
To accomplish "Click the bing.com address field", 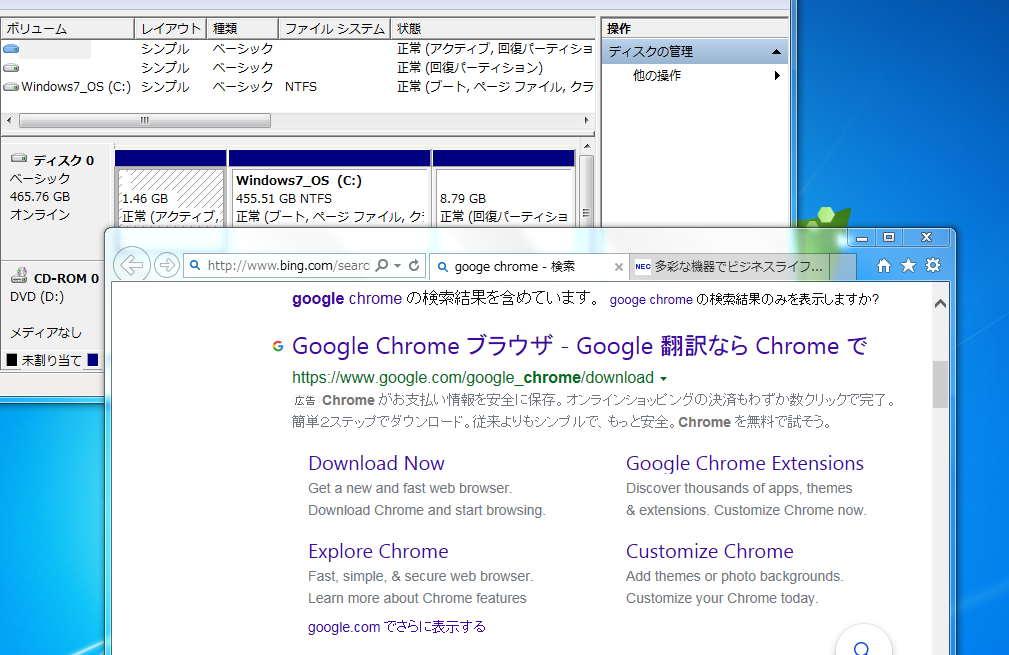I will click(x=288, y=266).
